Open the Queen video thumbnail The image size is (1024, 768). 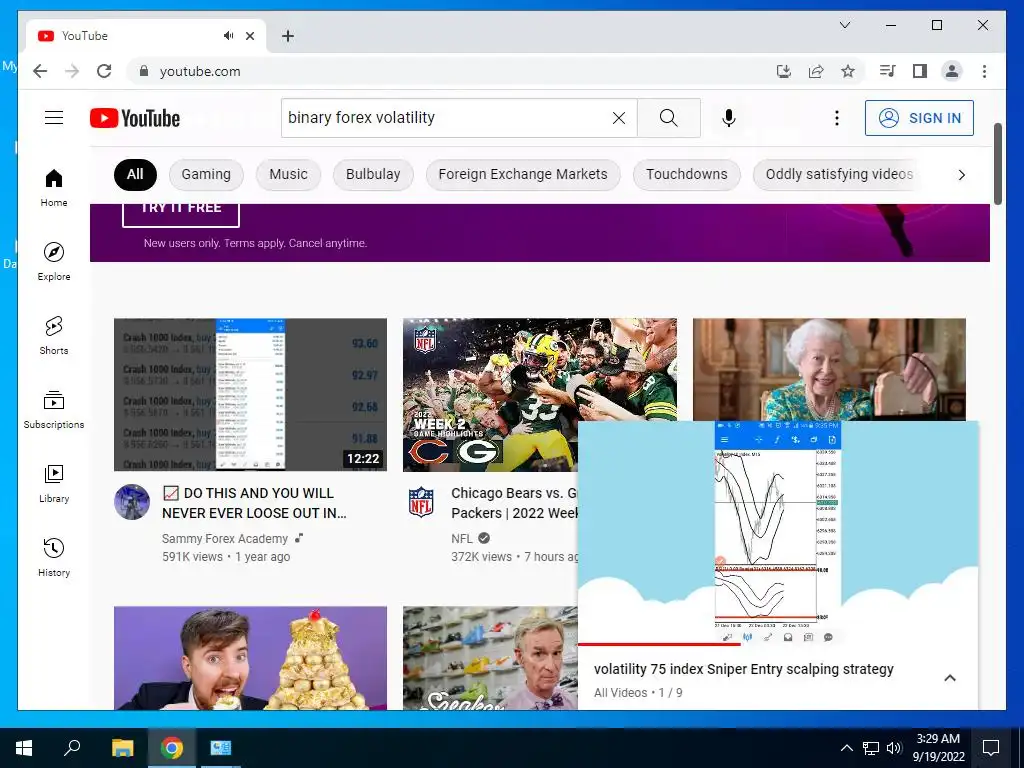tap(829, 370)
